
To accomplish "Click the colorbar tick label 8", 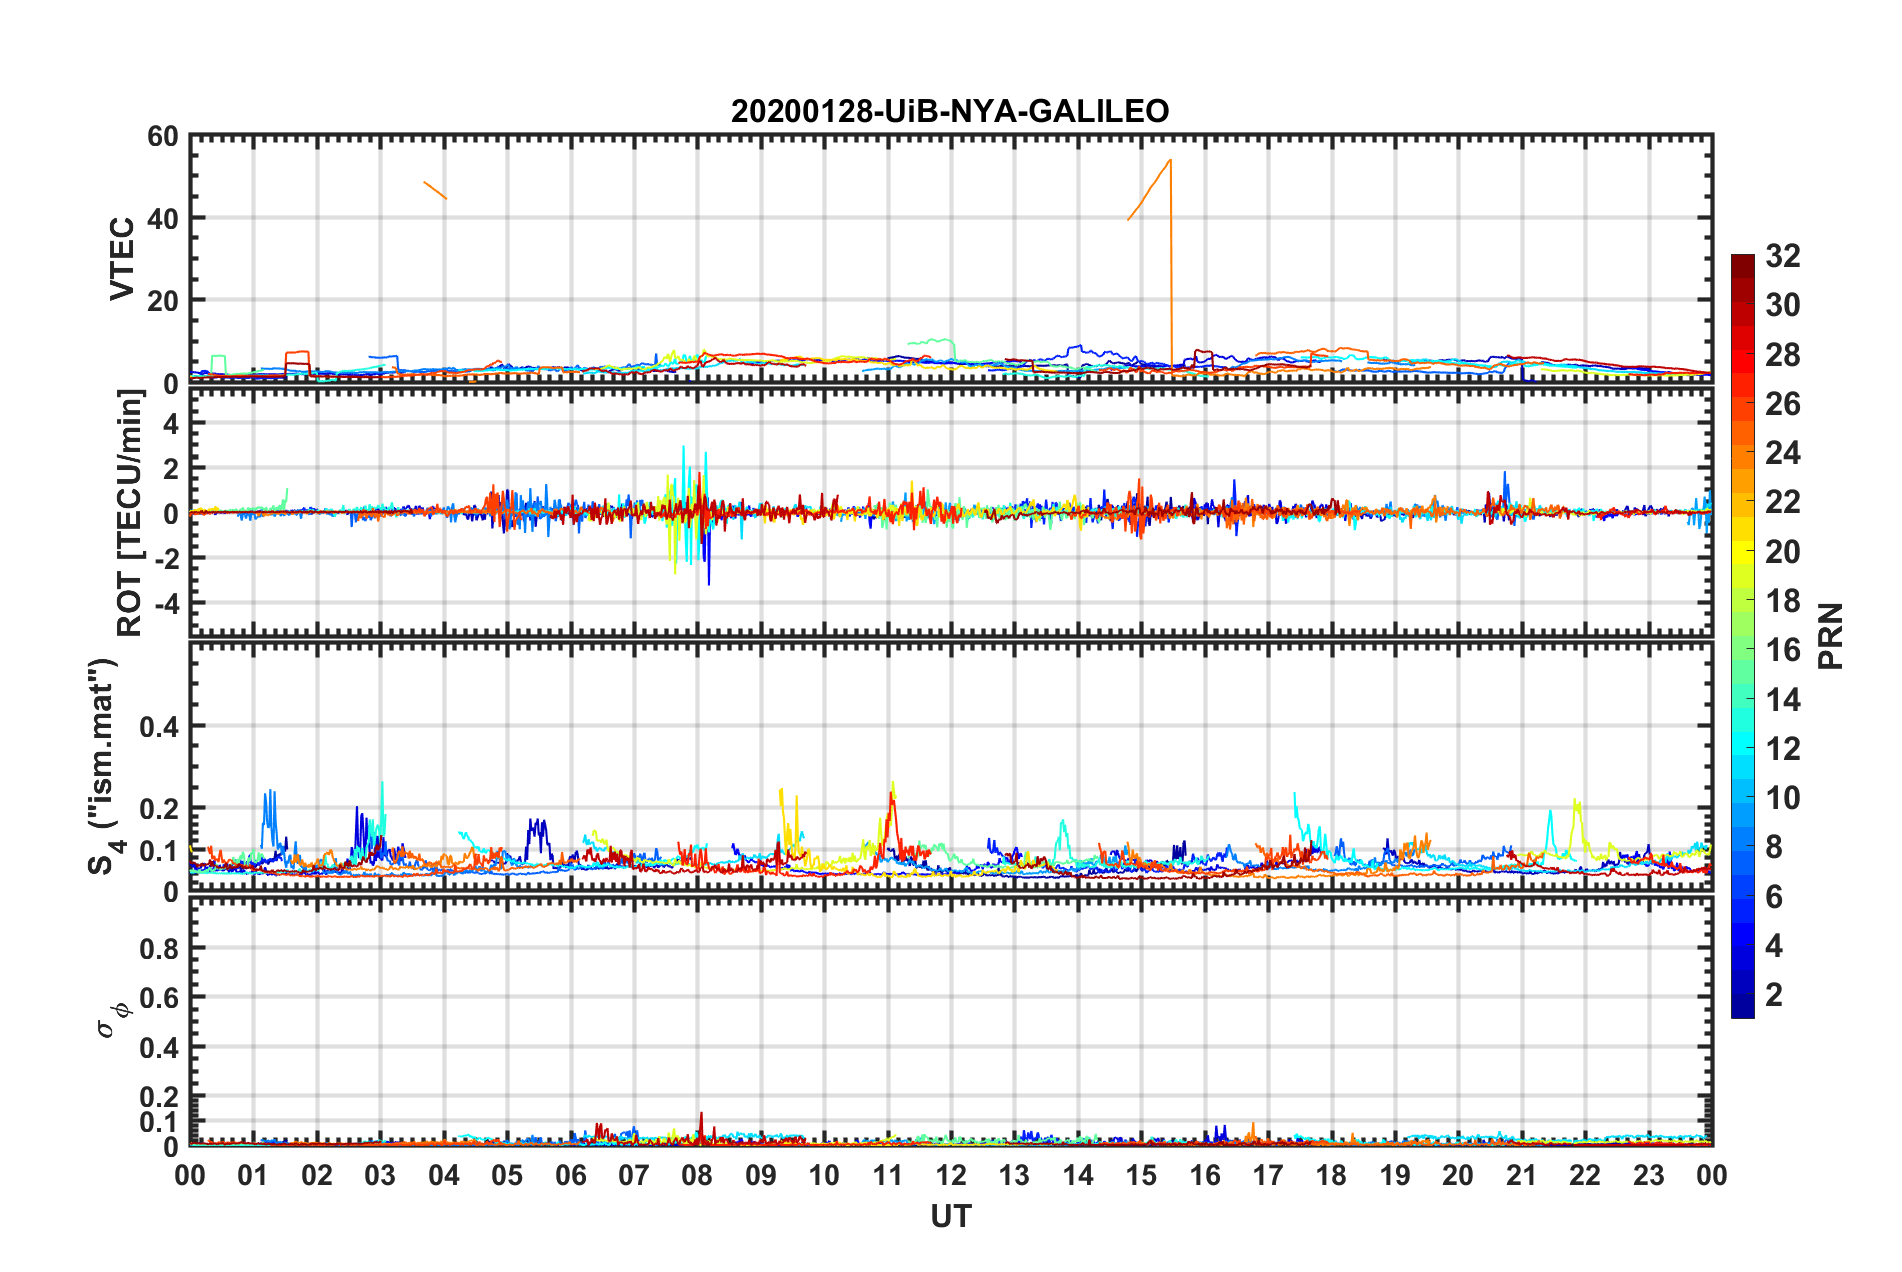I will 1774,847.
